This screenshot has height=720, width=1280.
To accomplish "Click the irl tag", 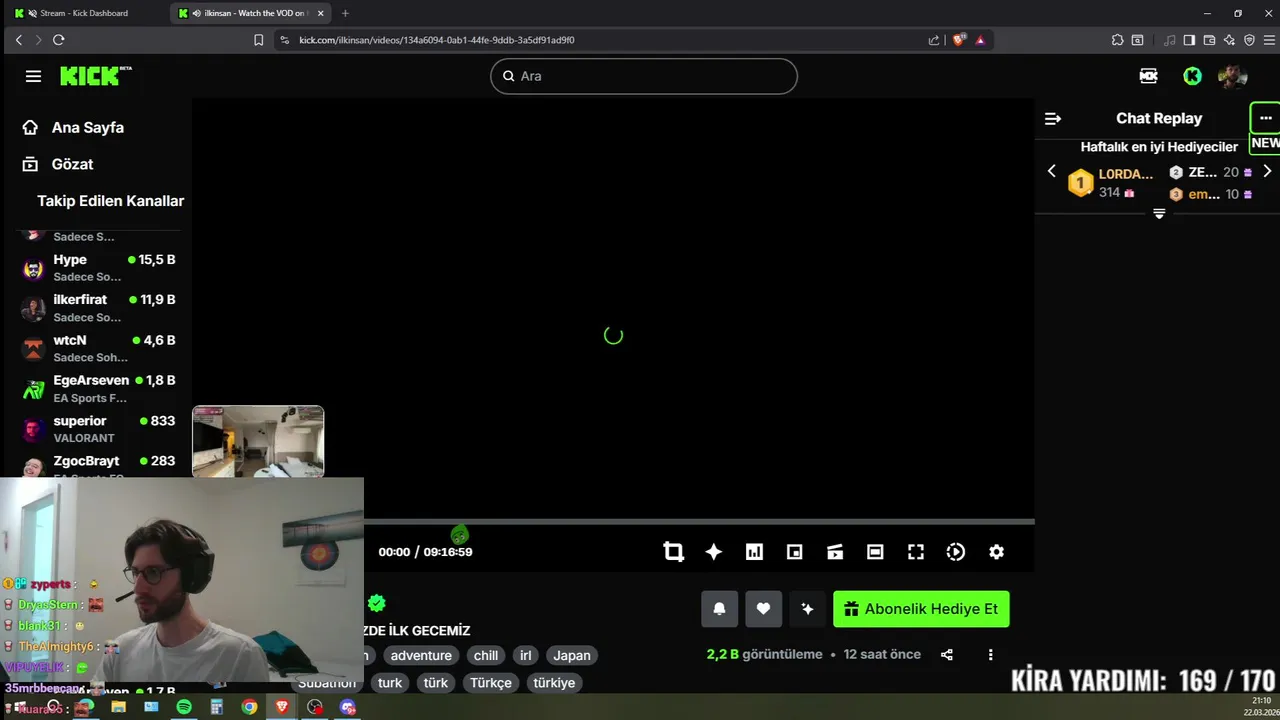I will coord(526,656).
